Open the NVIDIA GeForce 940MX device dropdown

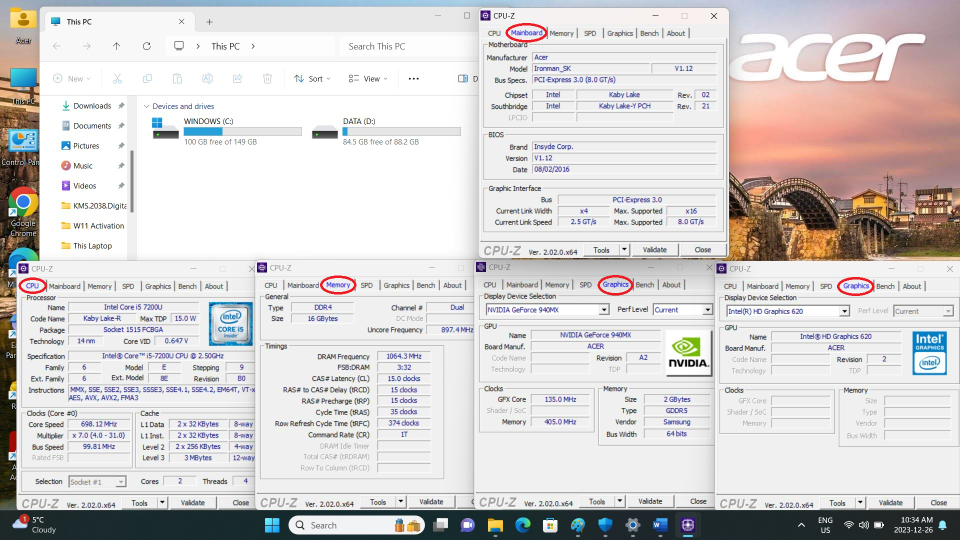pos(604,310)
